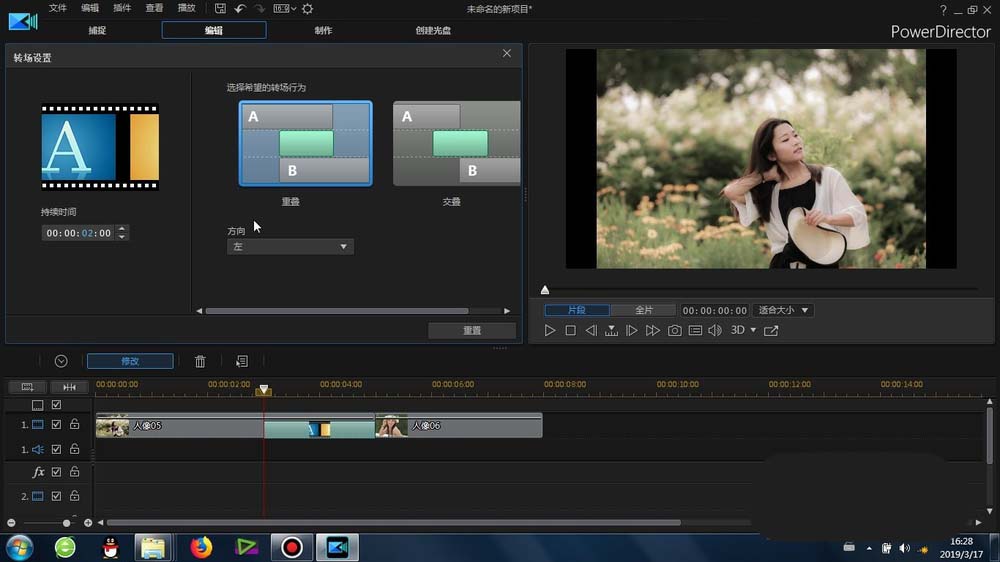Click the save project icon
This screenshot has height=562, width=1000.
(x=220, y=8)
